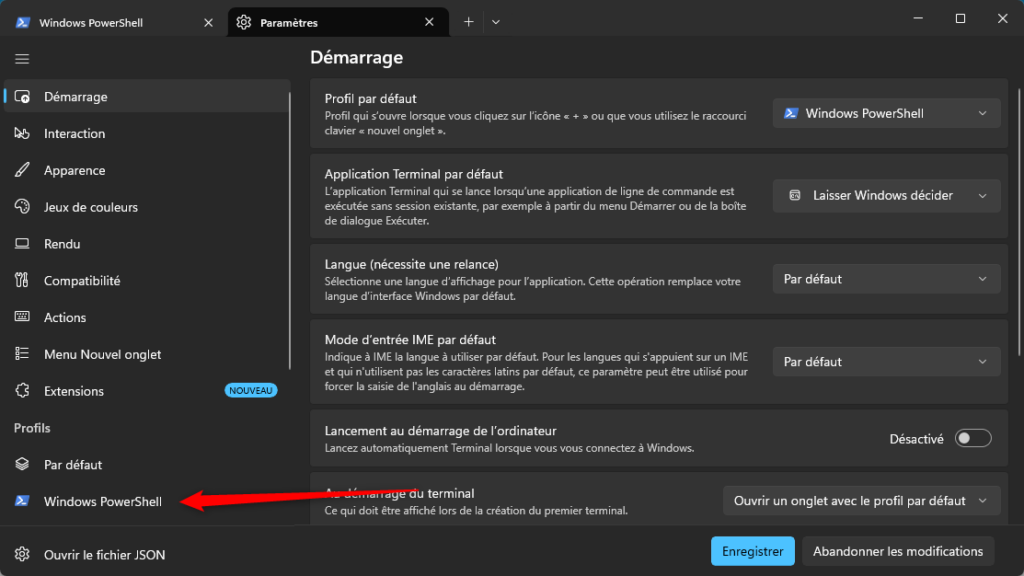Select the Interaction cursor icon in sidebar
Screen dimensions: 1024x576
click(22, 133)
